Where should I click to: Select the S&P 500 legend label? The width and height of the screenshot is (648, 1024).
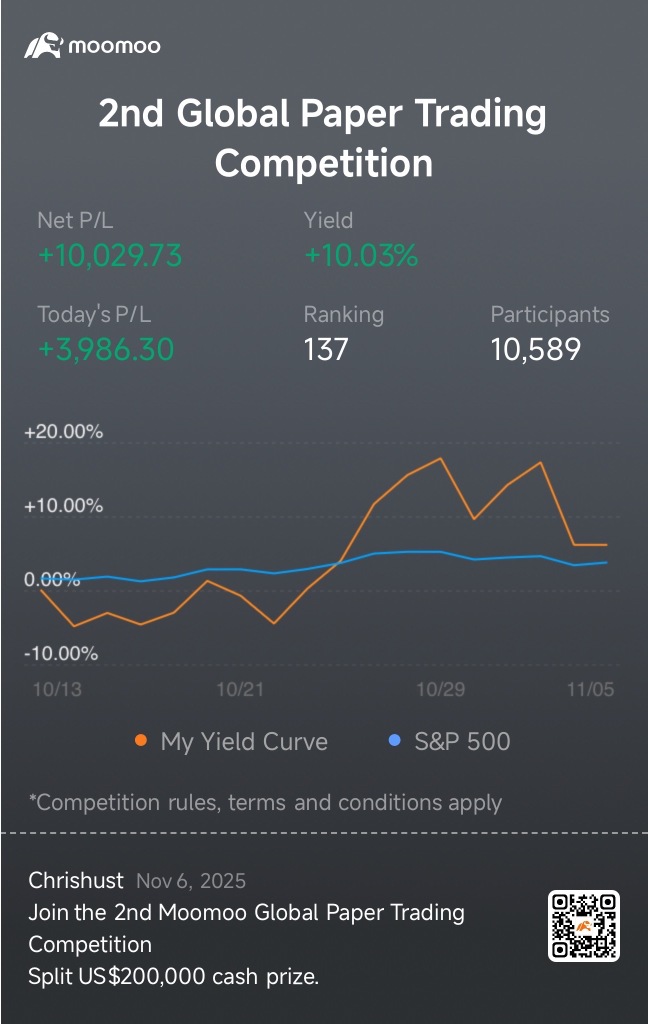point(462,741)
